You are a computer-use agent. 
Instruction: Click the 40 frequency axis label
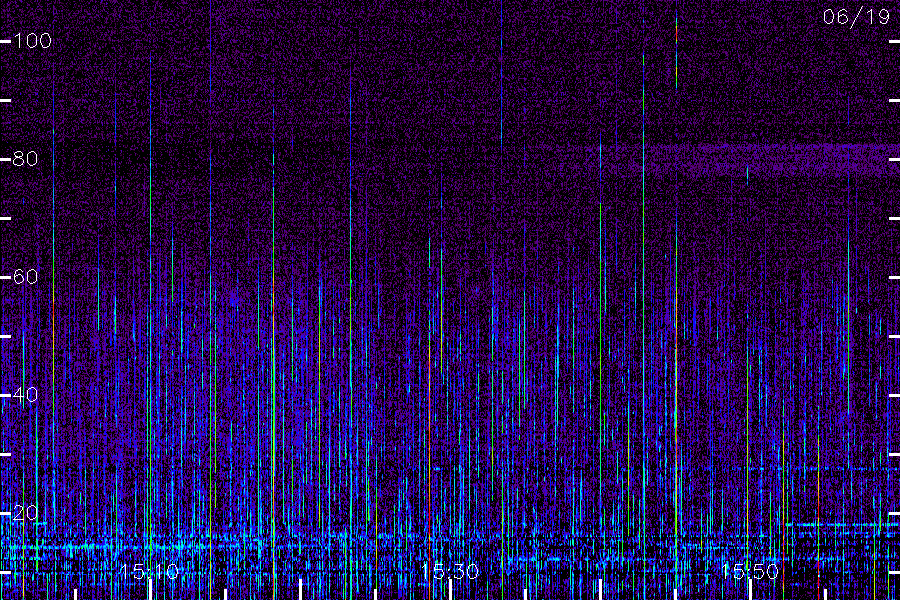click(25, 394)
